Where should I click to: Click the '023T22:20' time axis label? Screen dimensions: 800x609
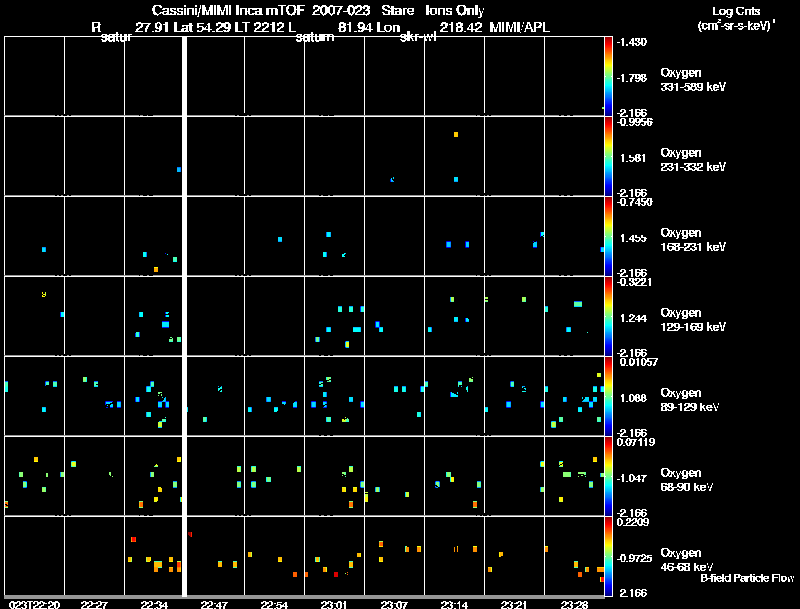35,604
